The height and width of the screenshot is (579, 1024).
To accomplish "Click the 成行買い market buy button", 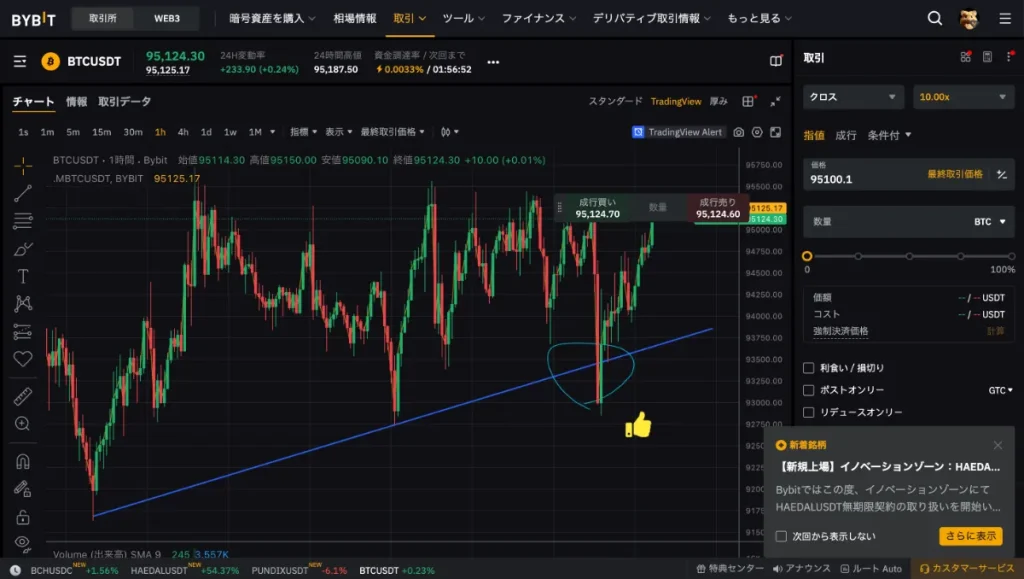I will 598,208.
